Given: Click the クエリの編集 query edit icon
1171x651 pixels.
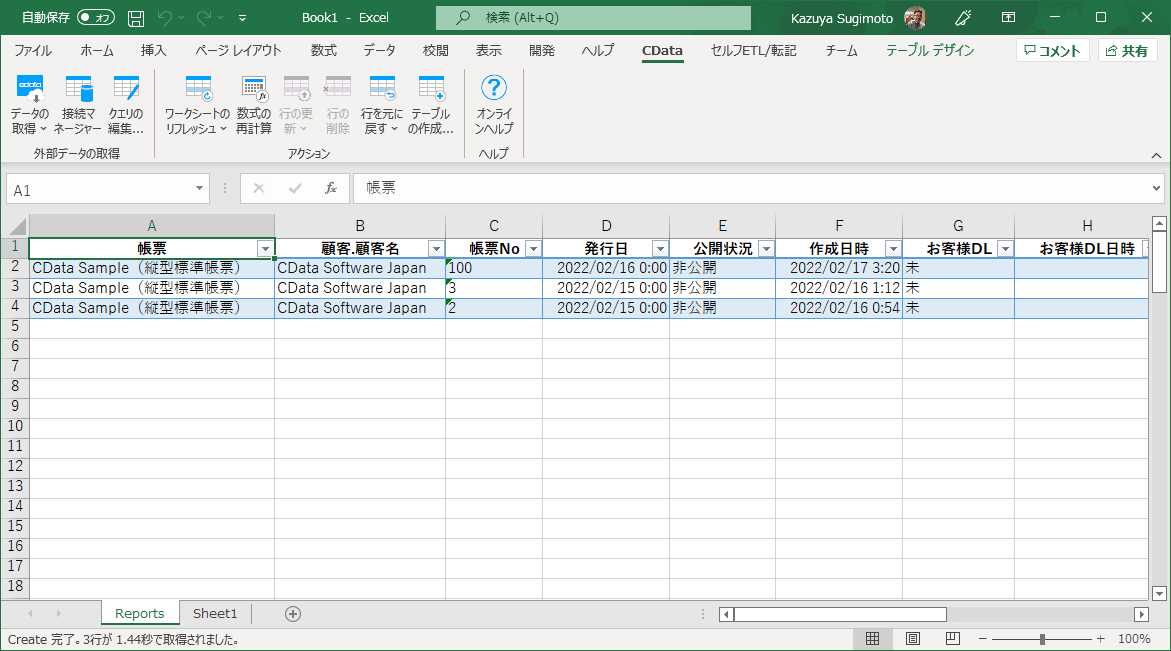Looking at the screenshot, I should [126, 90].
